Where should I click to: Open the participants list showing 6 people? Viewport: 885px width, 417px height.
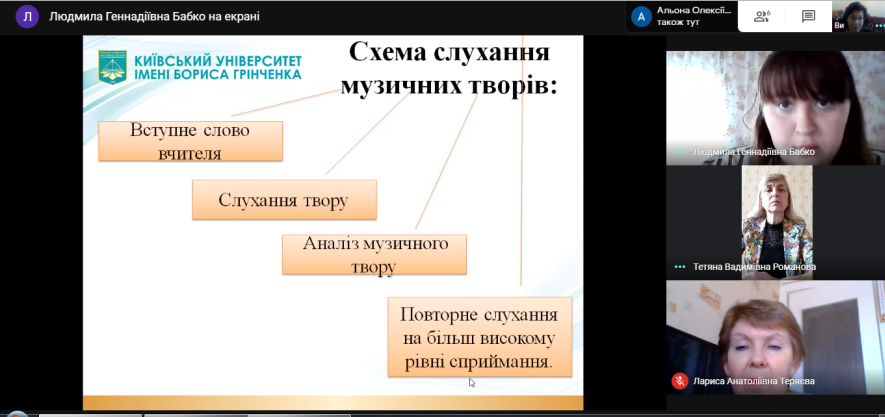point(762,16)
